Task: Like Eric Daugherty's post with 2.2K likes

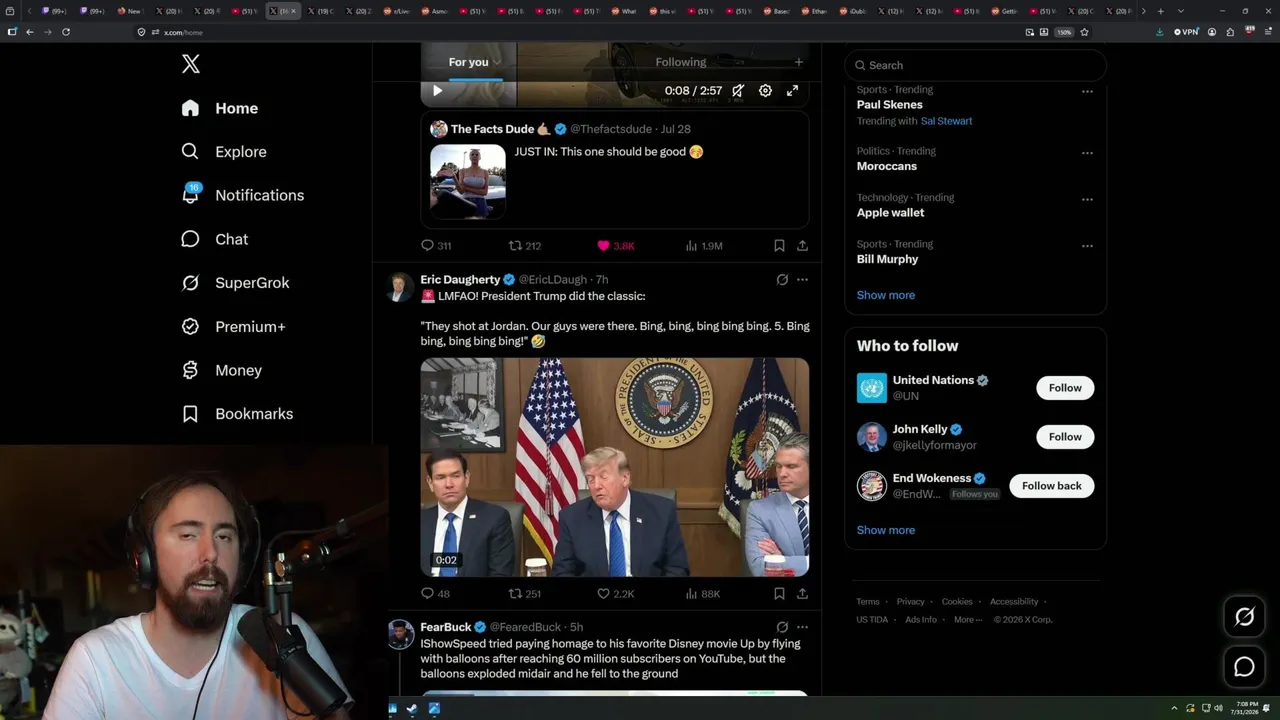Action: pos(615,593)
